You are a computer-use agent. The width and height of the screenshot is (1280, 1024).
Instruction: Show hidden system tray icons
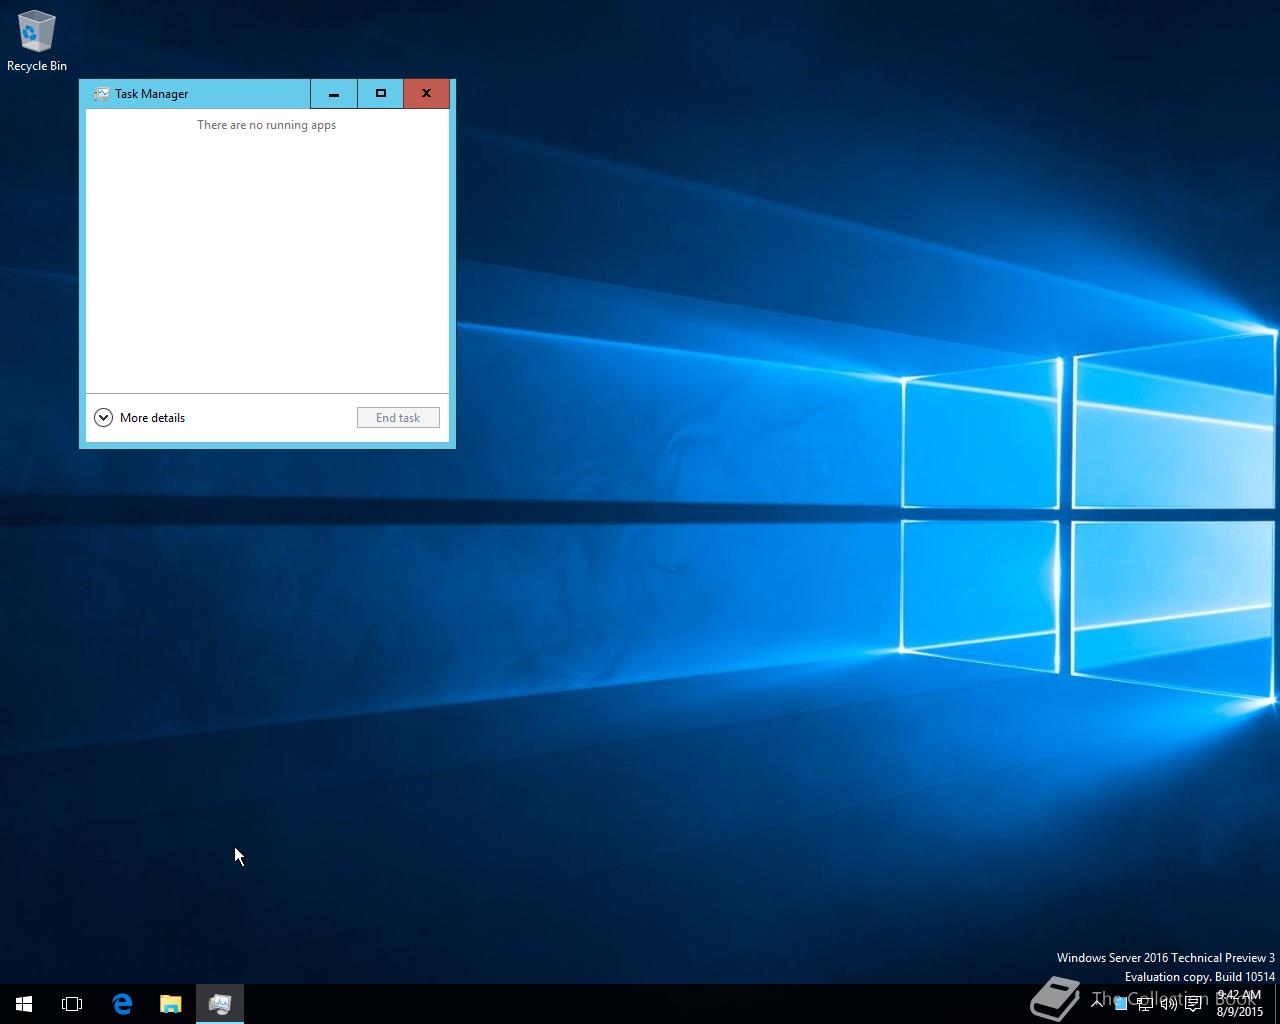[x=1097, y=1003]
